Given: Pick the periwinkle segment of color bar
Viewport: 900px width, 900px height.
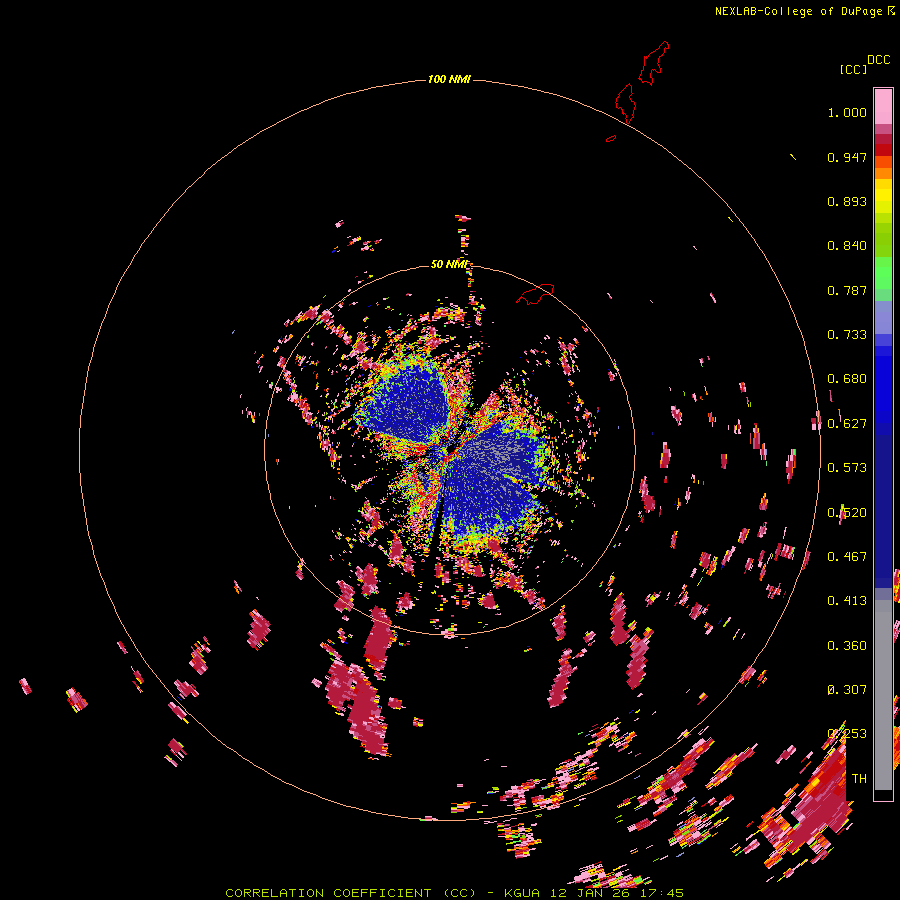Looking at the screenshot, I should 883,317.
